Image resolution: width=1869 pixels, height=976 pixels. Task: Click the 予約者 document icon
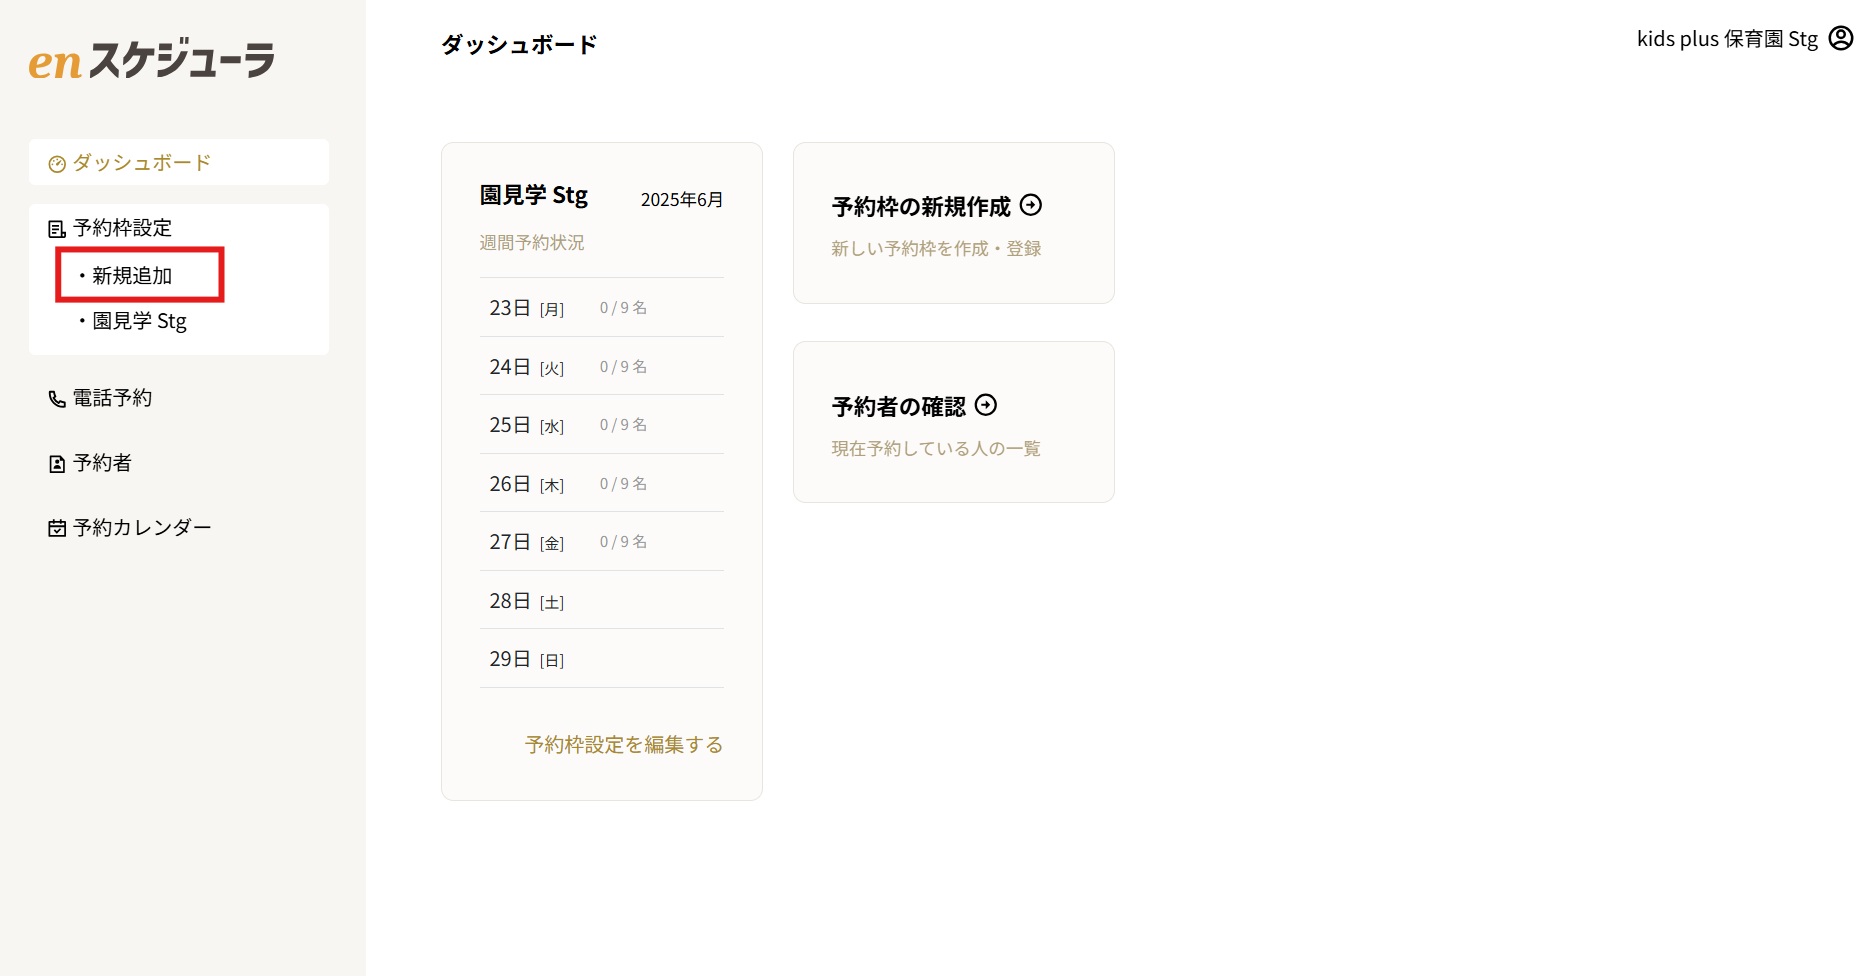click(56, 462)
